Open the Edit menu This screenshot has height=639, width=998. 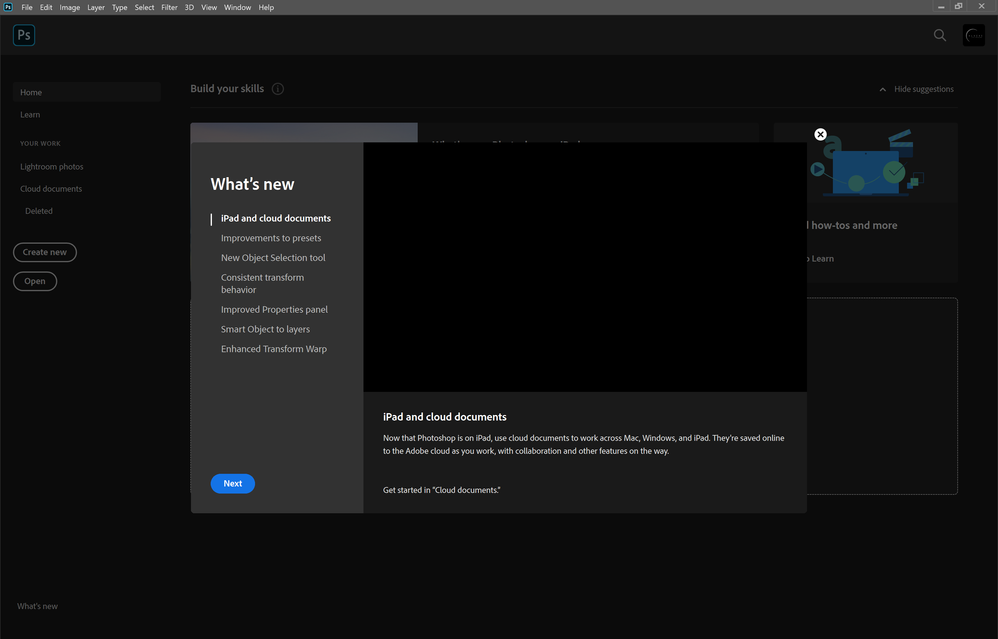tap(46, 8)
